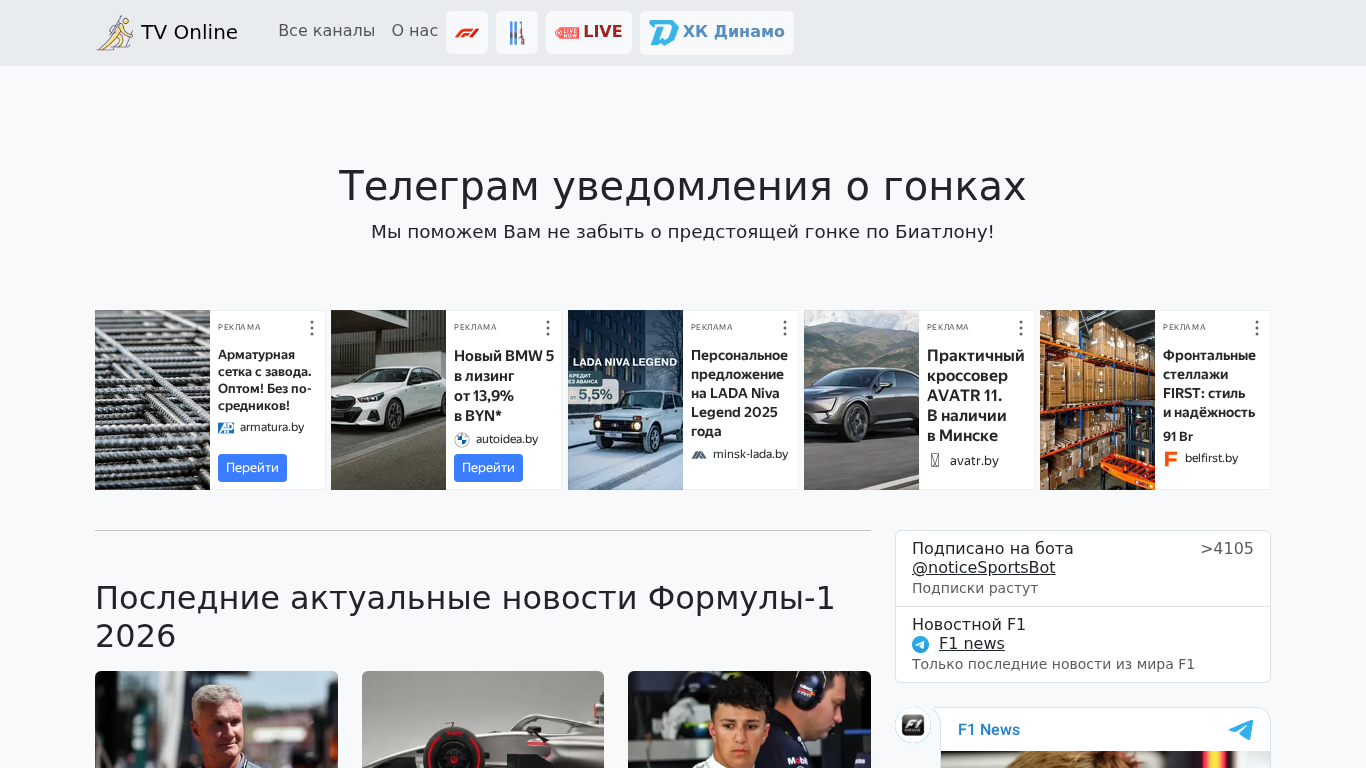The image size is (1366, 768).
Task: Click the BMW logo next to autoidea.by
Action: (462, 440)
